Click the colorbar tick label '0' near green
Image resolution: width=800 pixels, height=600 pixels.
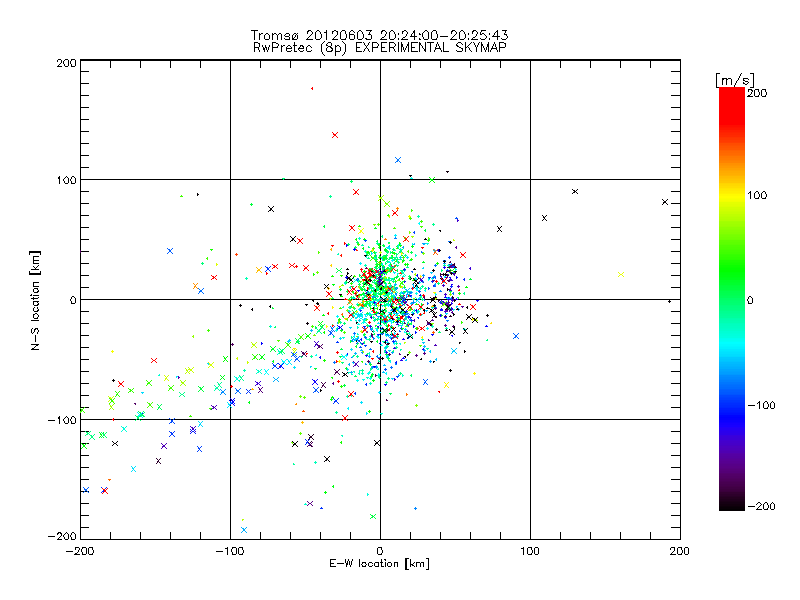pos(750,301)
